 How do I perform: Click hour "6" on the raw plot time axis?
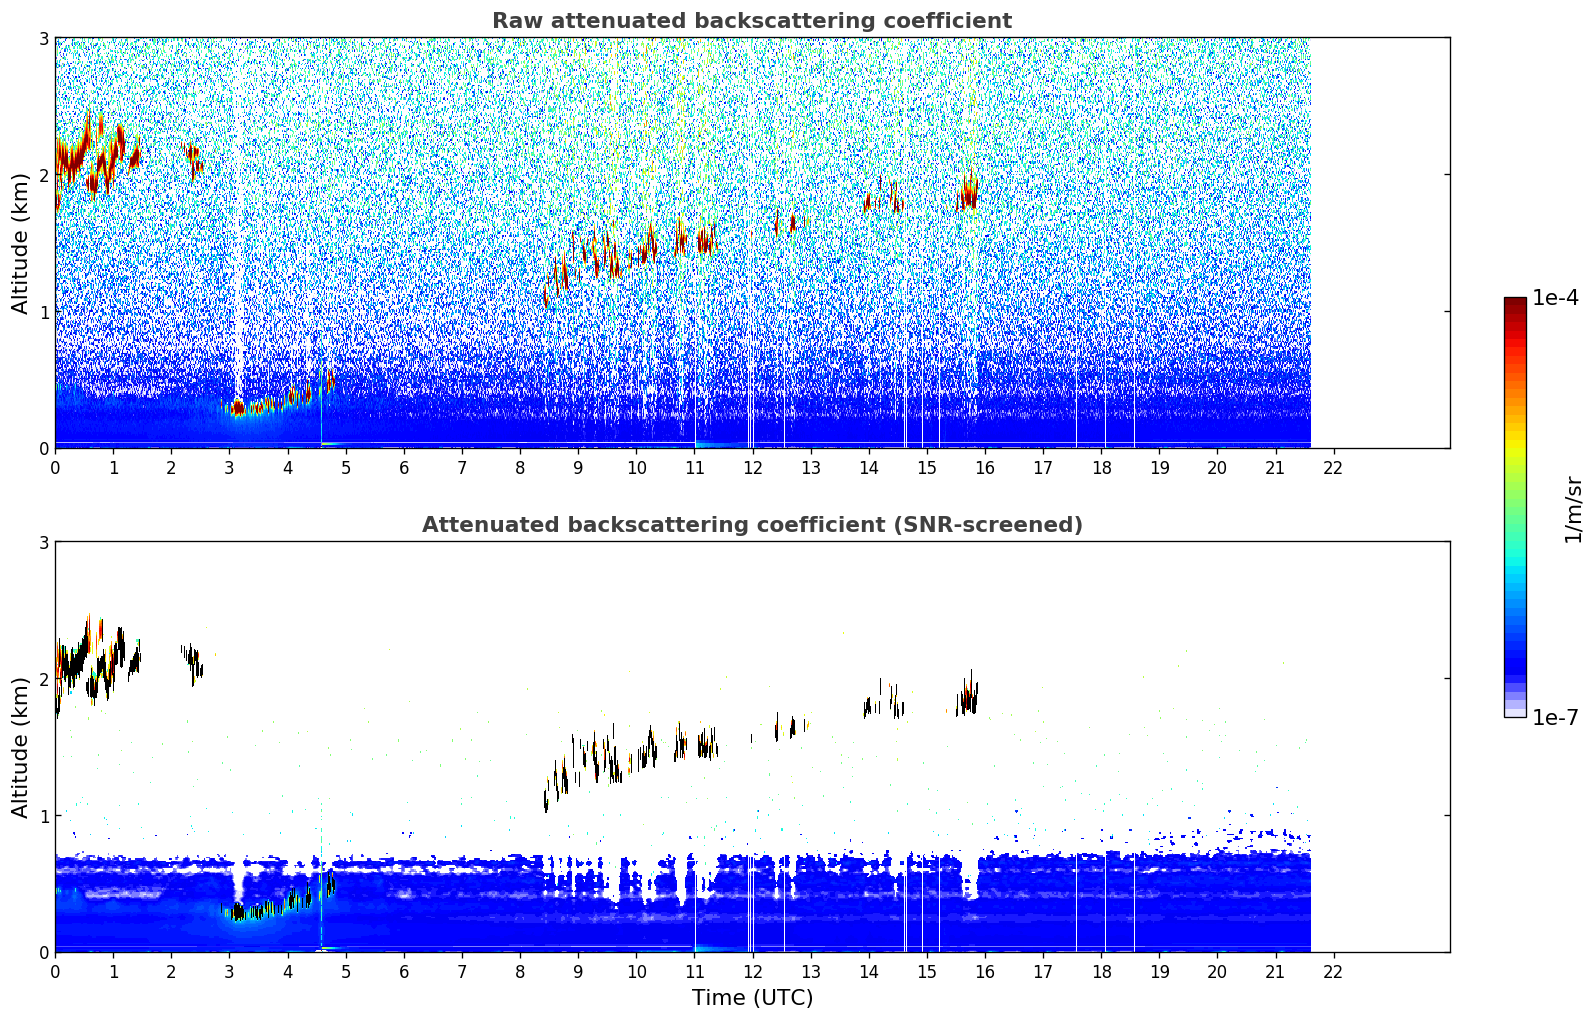tap(404, 467)
